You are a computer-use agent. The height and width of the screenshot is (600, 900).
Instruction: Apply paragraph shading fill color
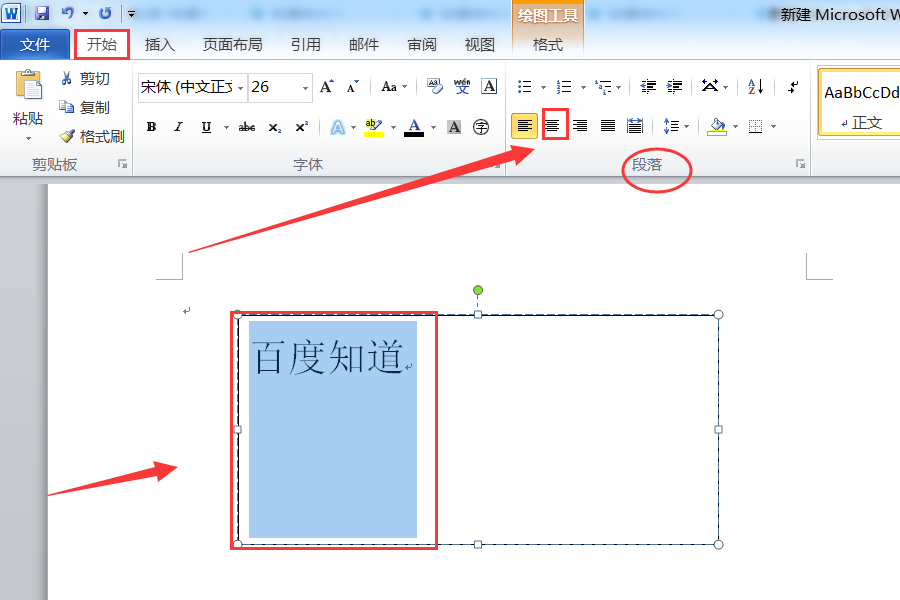[717, 126]
